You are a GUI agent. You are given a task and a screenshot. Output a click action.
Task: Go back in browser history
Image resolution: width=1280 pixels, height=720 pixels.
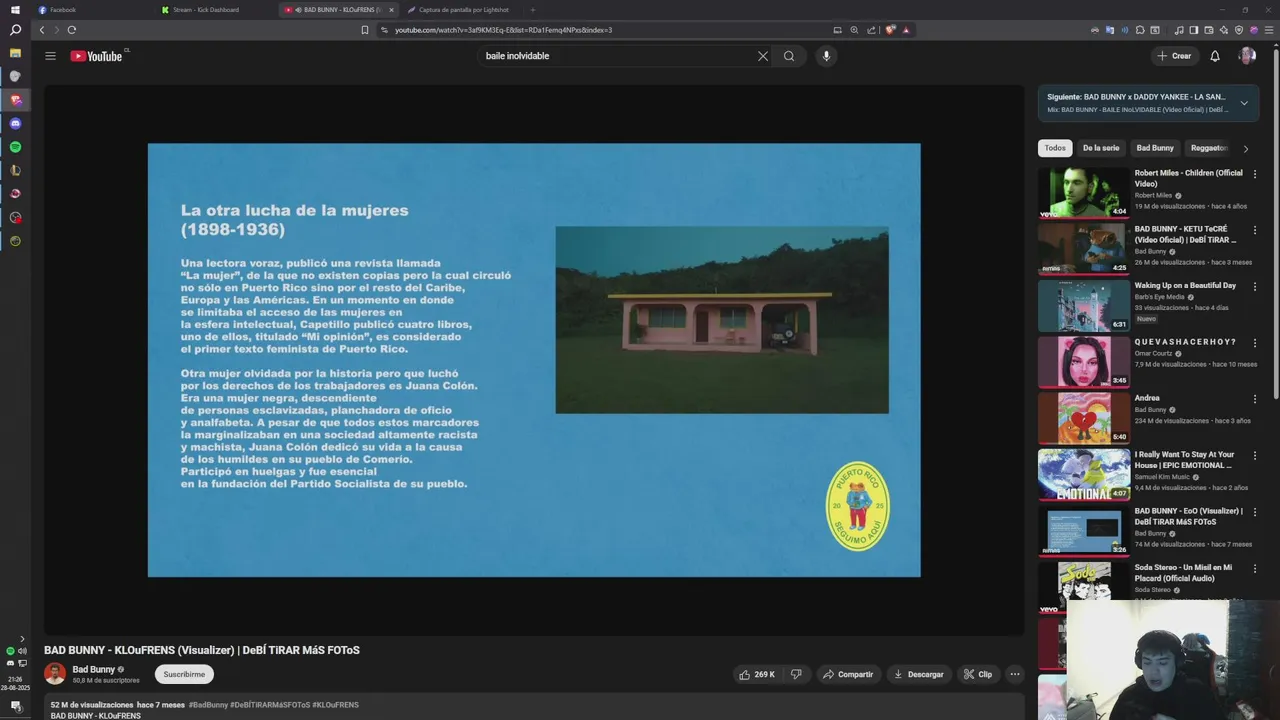(x=42, y=30)
